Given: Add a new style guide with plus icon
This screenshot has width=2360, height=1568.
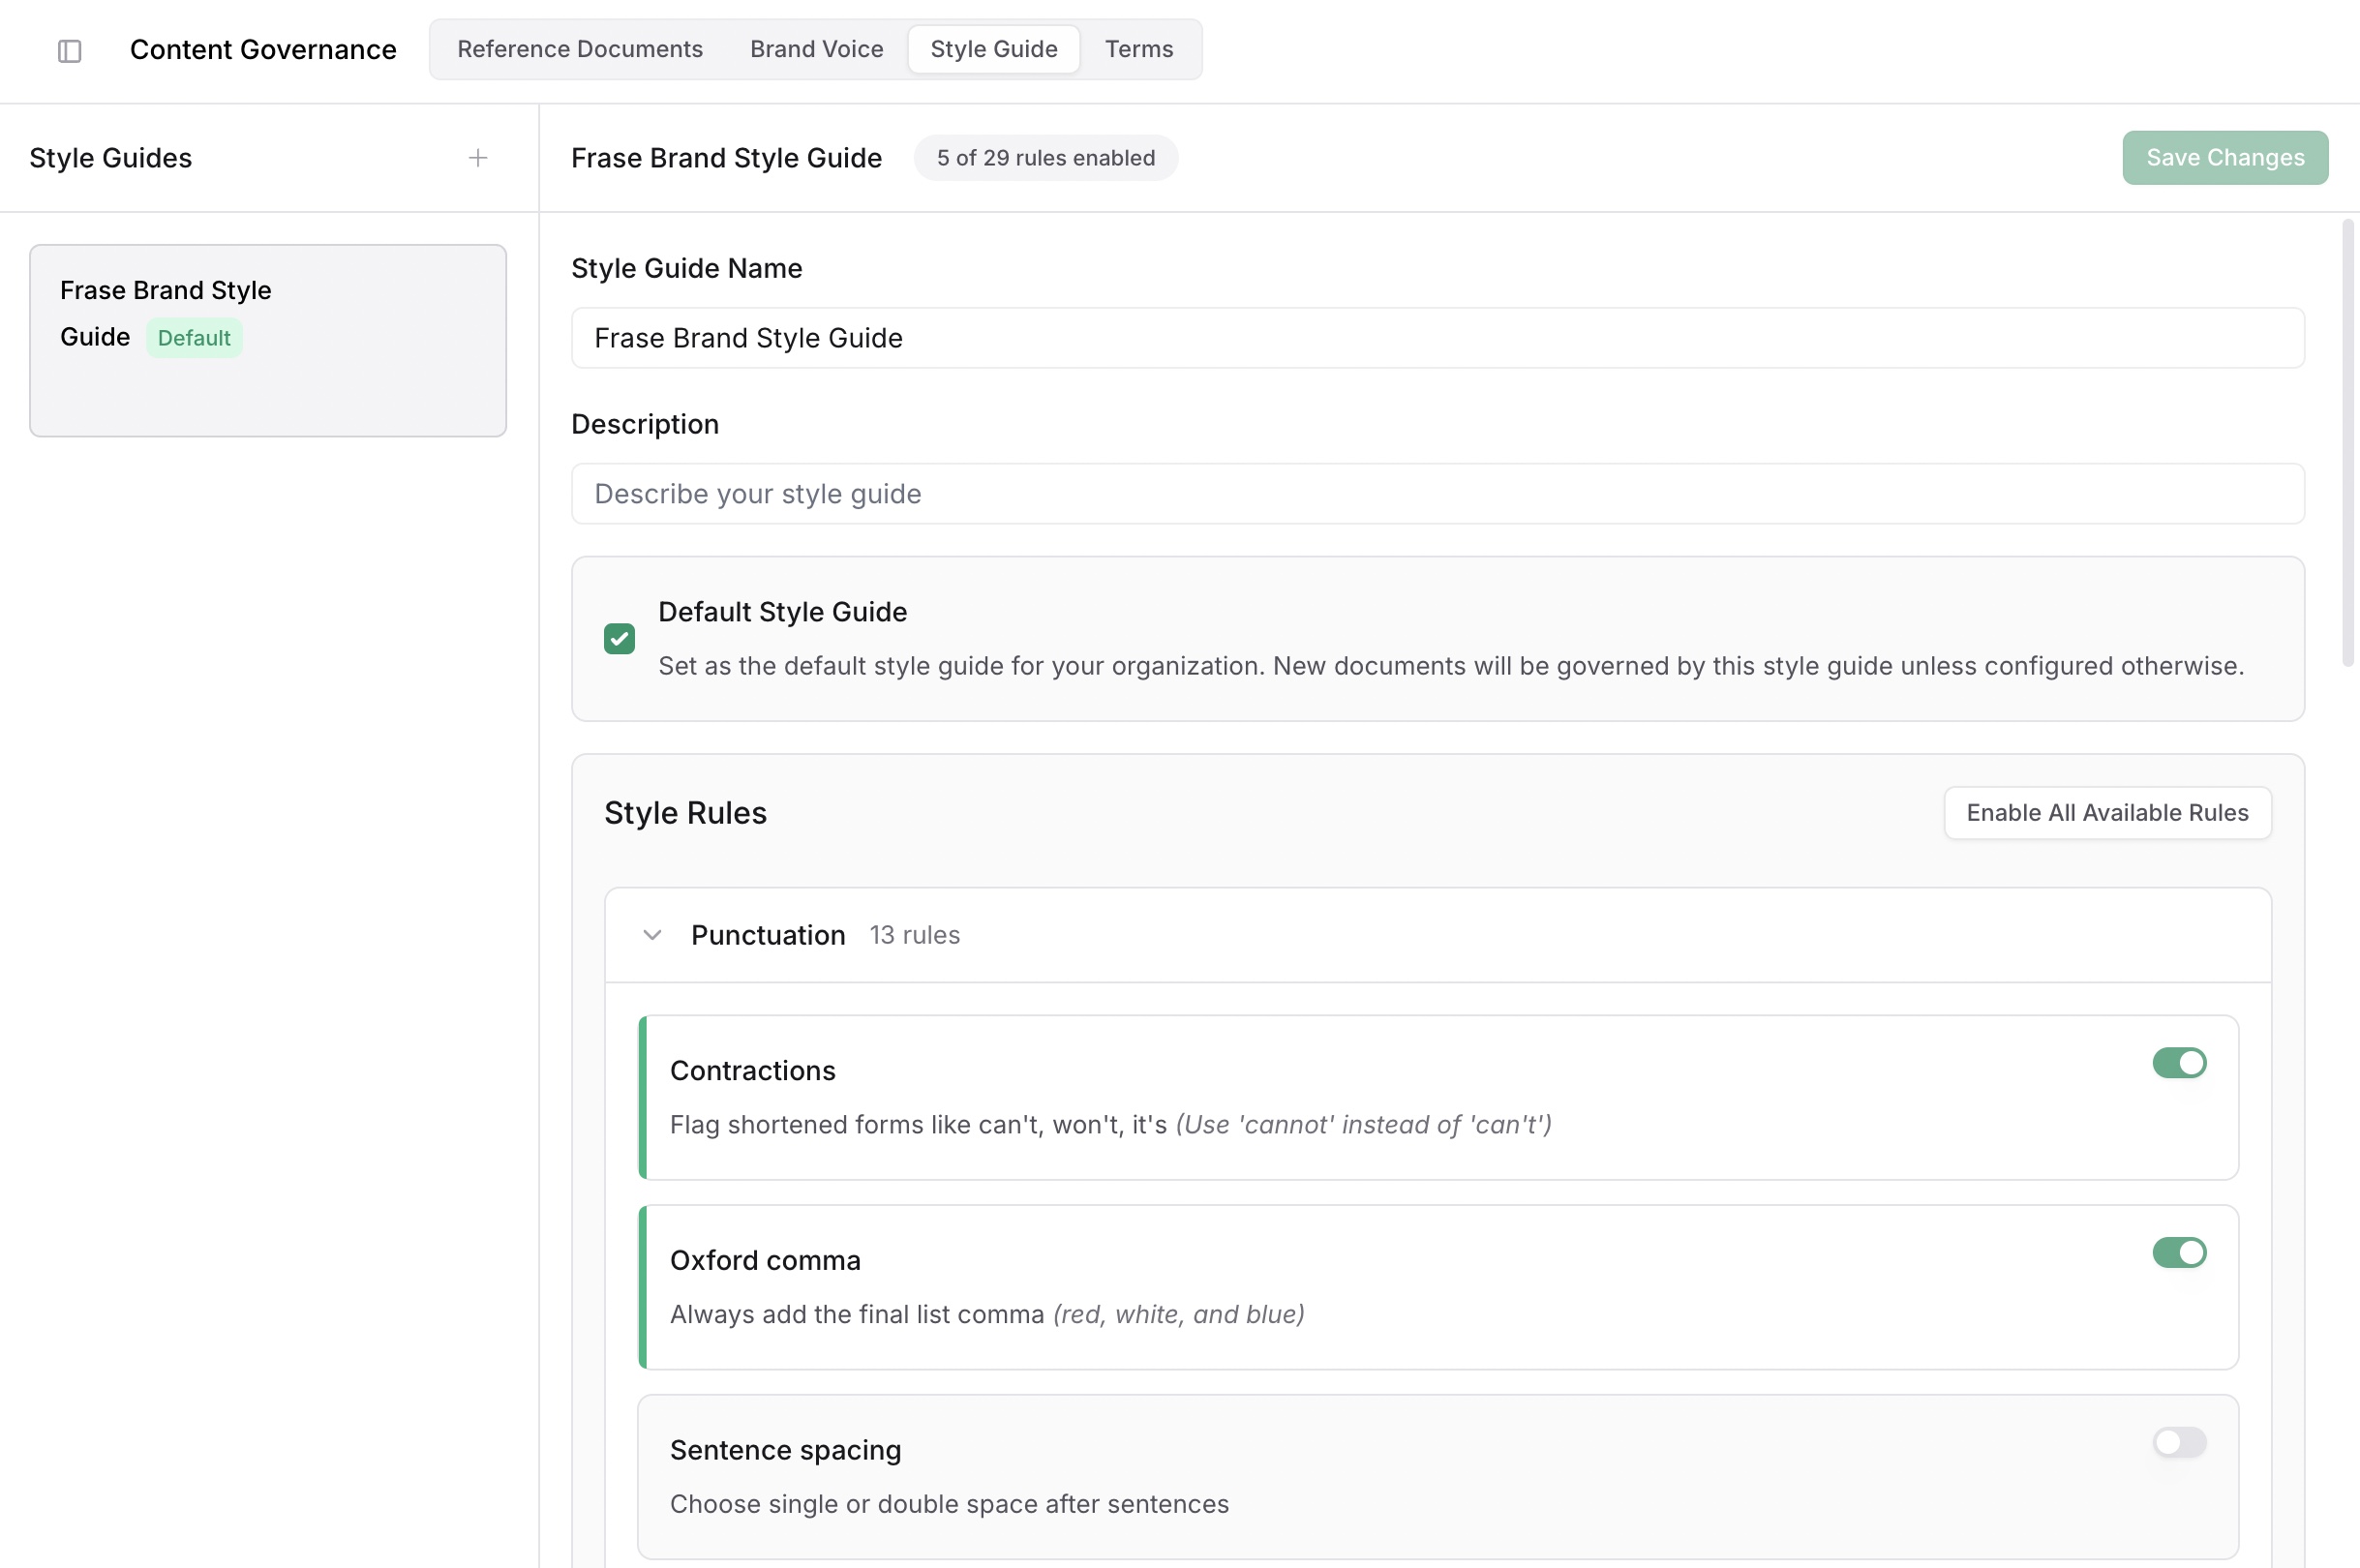Looking at the screenshot, I should pos(478,158).
